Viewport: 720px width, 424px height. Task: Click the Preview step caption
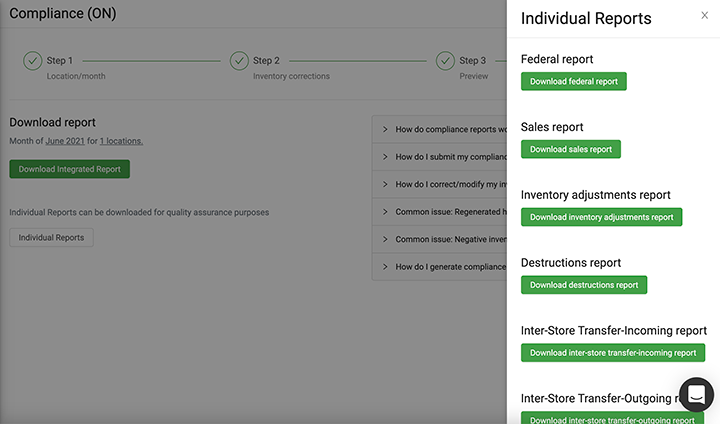[473, 76]
